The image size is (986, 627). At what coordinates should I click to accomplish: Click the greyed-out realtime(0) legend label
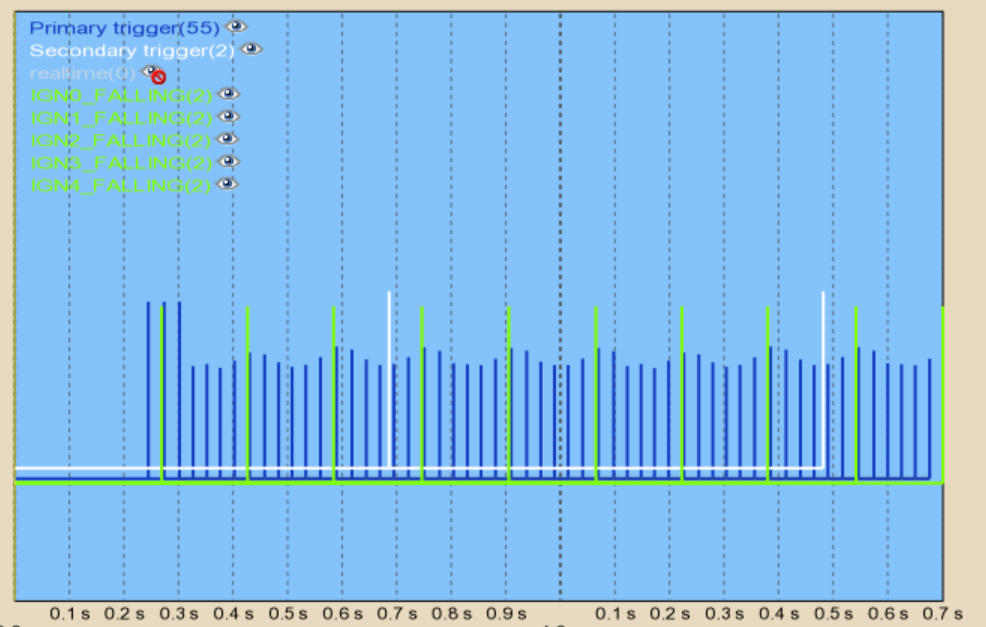tap(83, 73)
